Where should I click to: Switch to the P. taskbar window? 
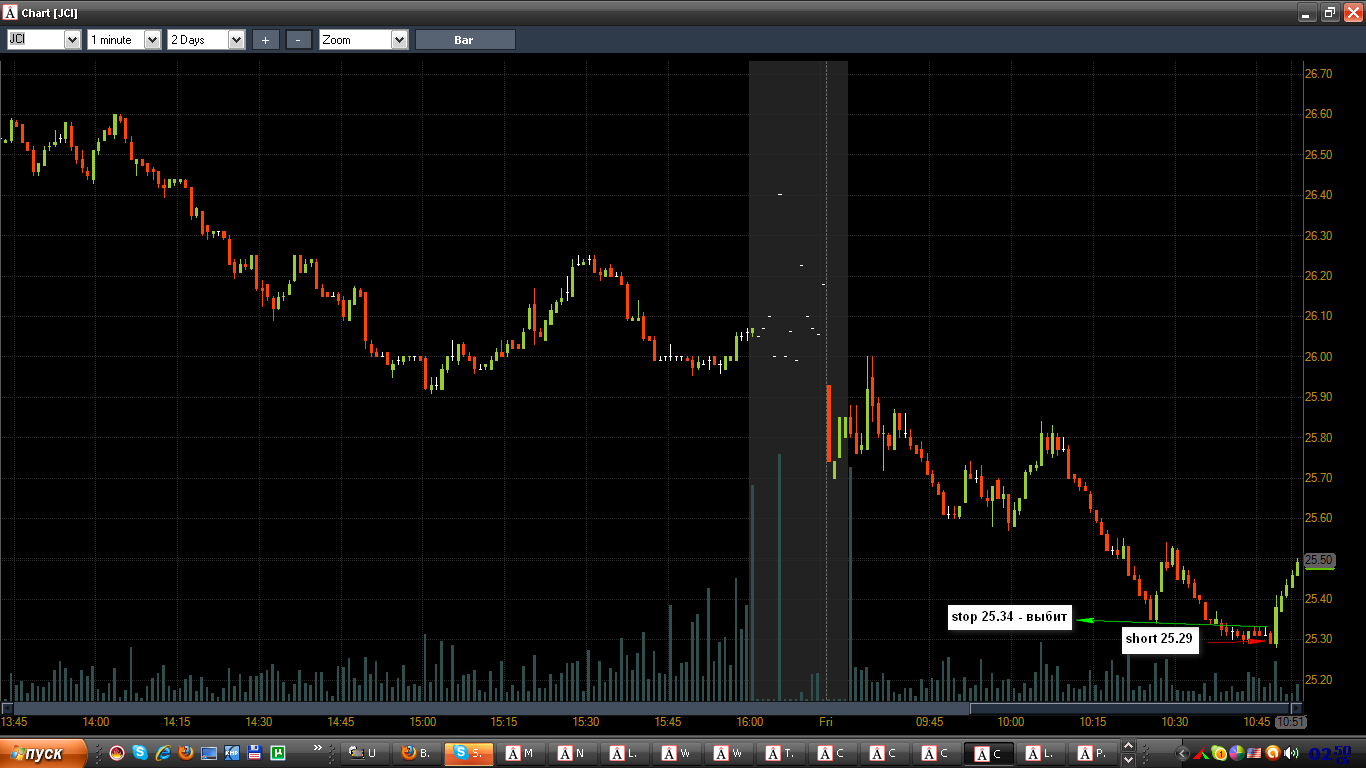[1093, 753]
